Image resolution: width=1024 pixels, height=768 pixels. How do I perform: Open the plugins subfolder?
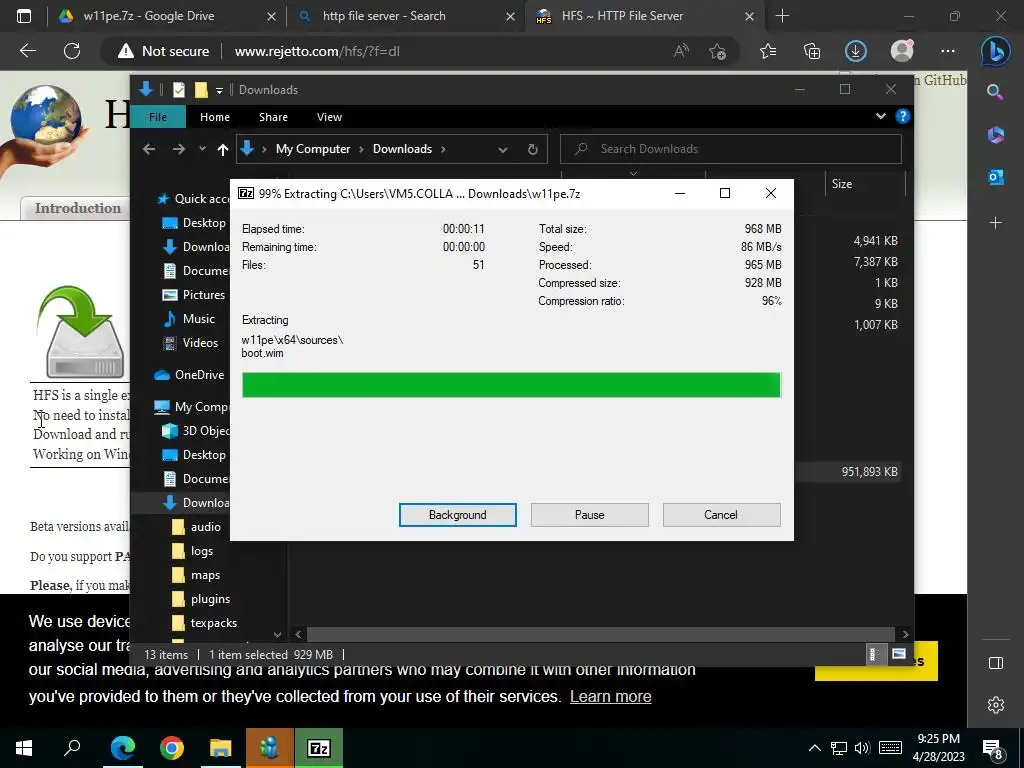200,599
